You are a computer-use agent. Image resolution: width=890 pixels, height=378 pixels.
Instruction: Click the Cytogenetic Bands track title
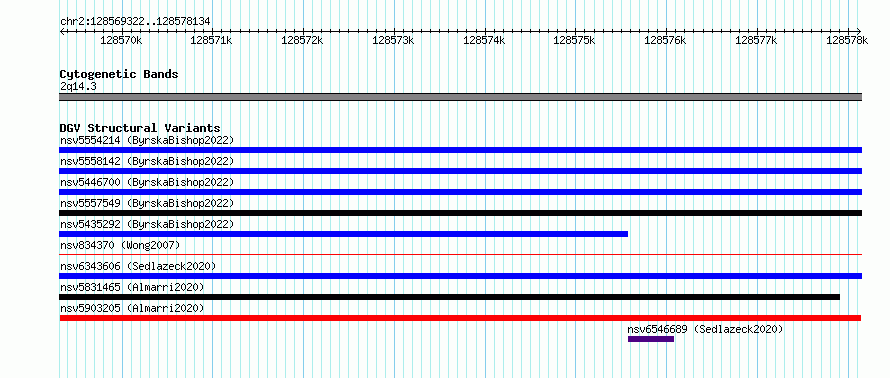[119, 74]
